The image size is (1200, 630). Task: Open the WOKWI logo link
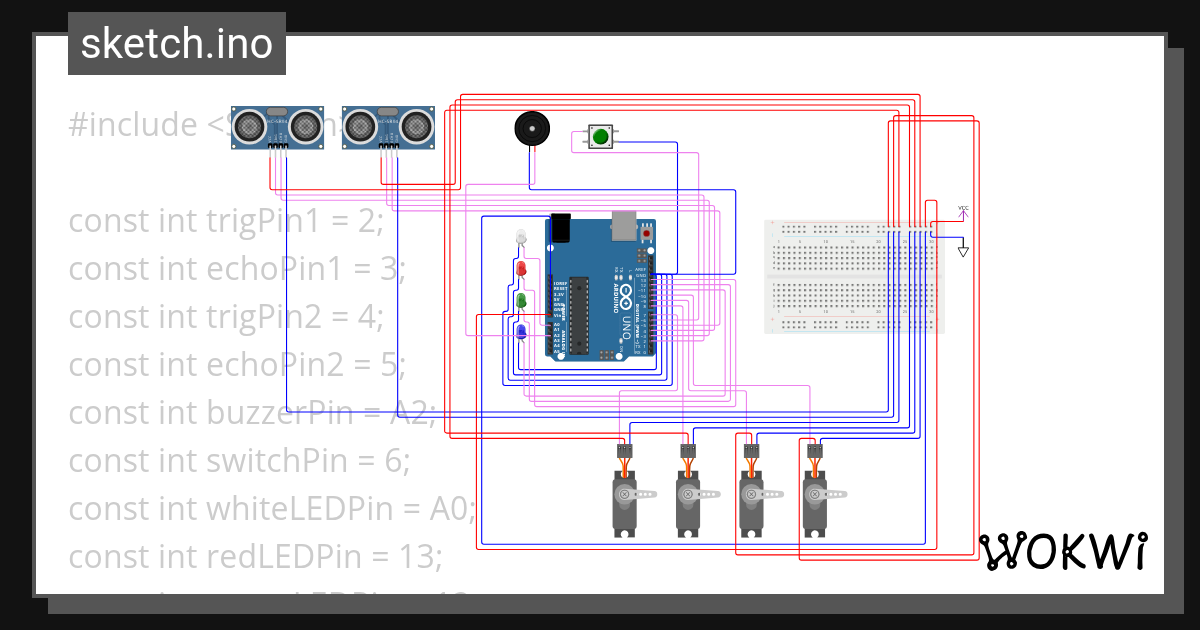click(x=1064, y=550)
